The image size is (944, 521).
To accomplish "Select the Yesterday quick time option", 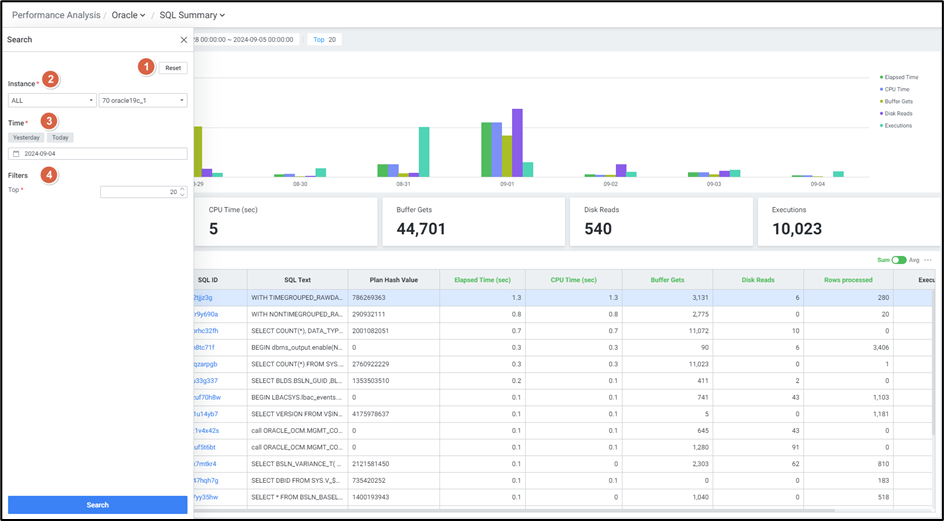I will pos(26,137).
